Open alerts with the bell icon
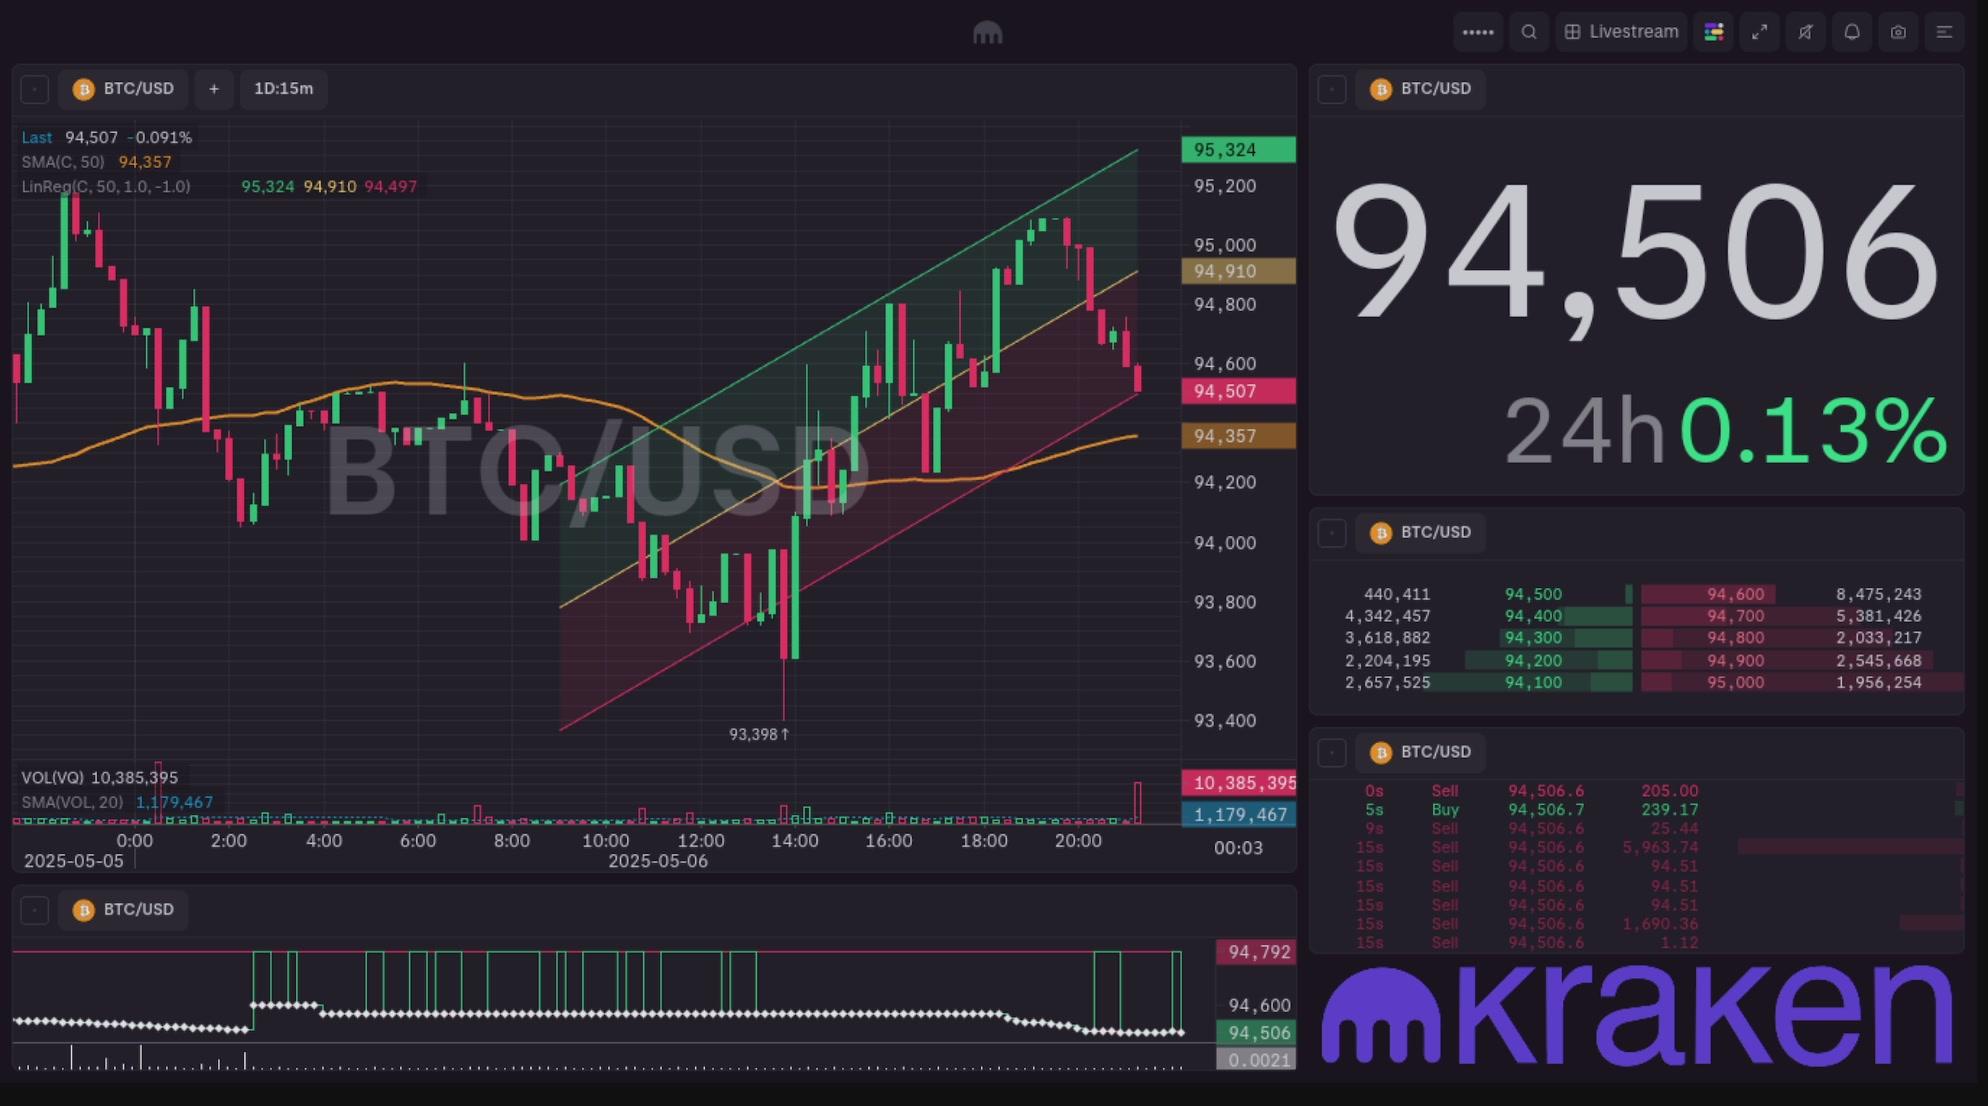1988x1106 pixels. click(1852, 32)
